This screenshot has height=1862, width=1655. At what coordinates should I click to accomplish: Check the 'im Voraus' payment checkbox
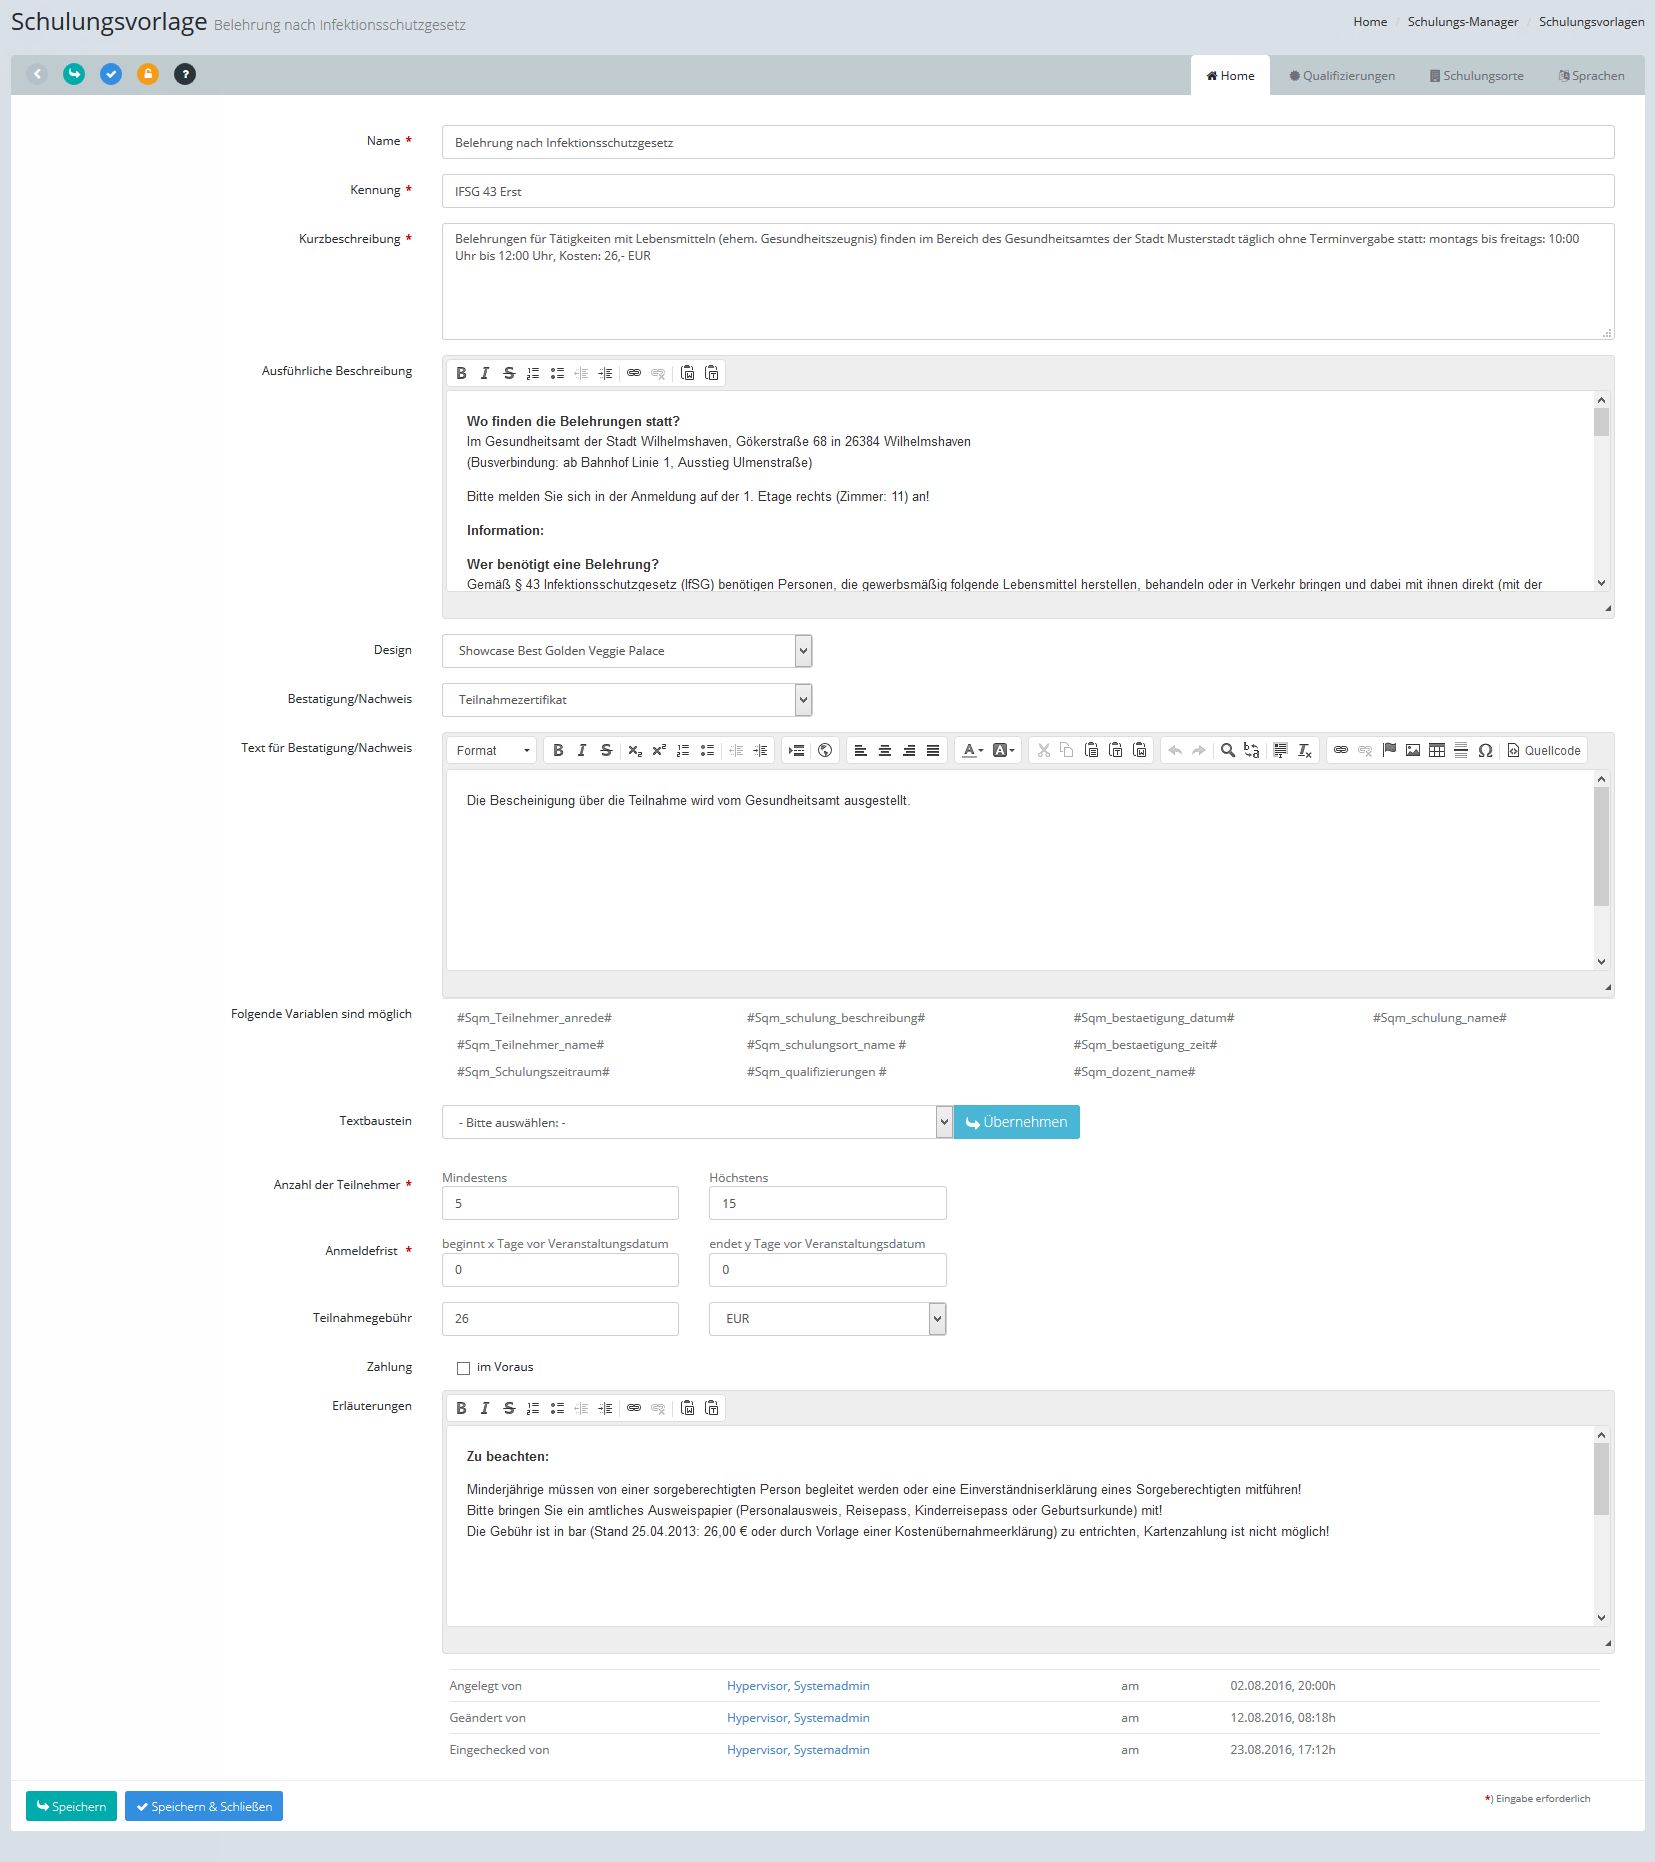pyautogui.click(x=463, y=1368)
